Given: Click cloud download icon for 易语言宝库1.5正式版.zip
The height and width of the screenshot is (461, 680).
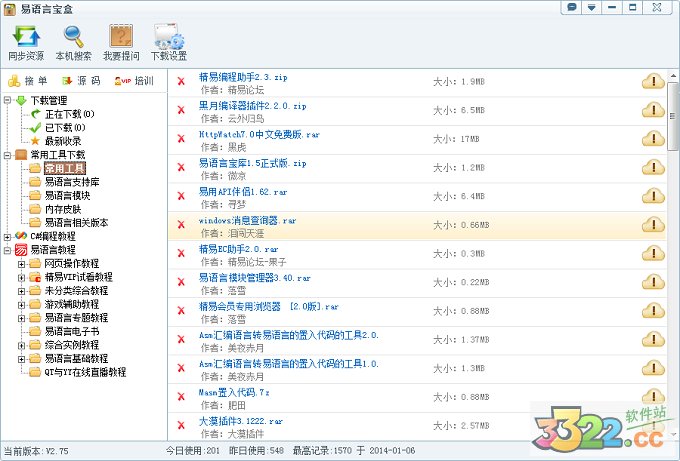Looking at the screenshot, I should (653, 167).
